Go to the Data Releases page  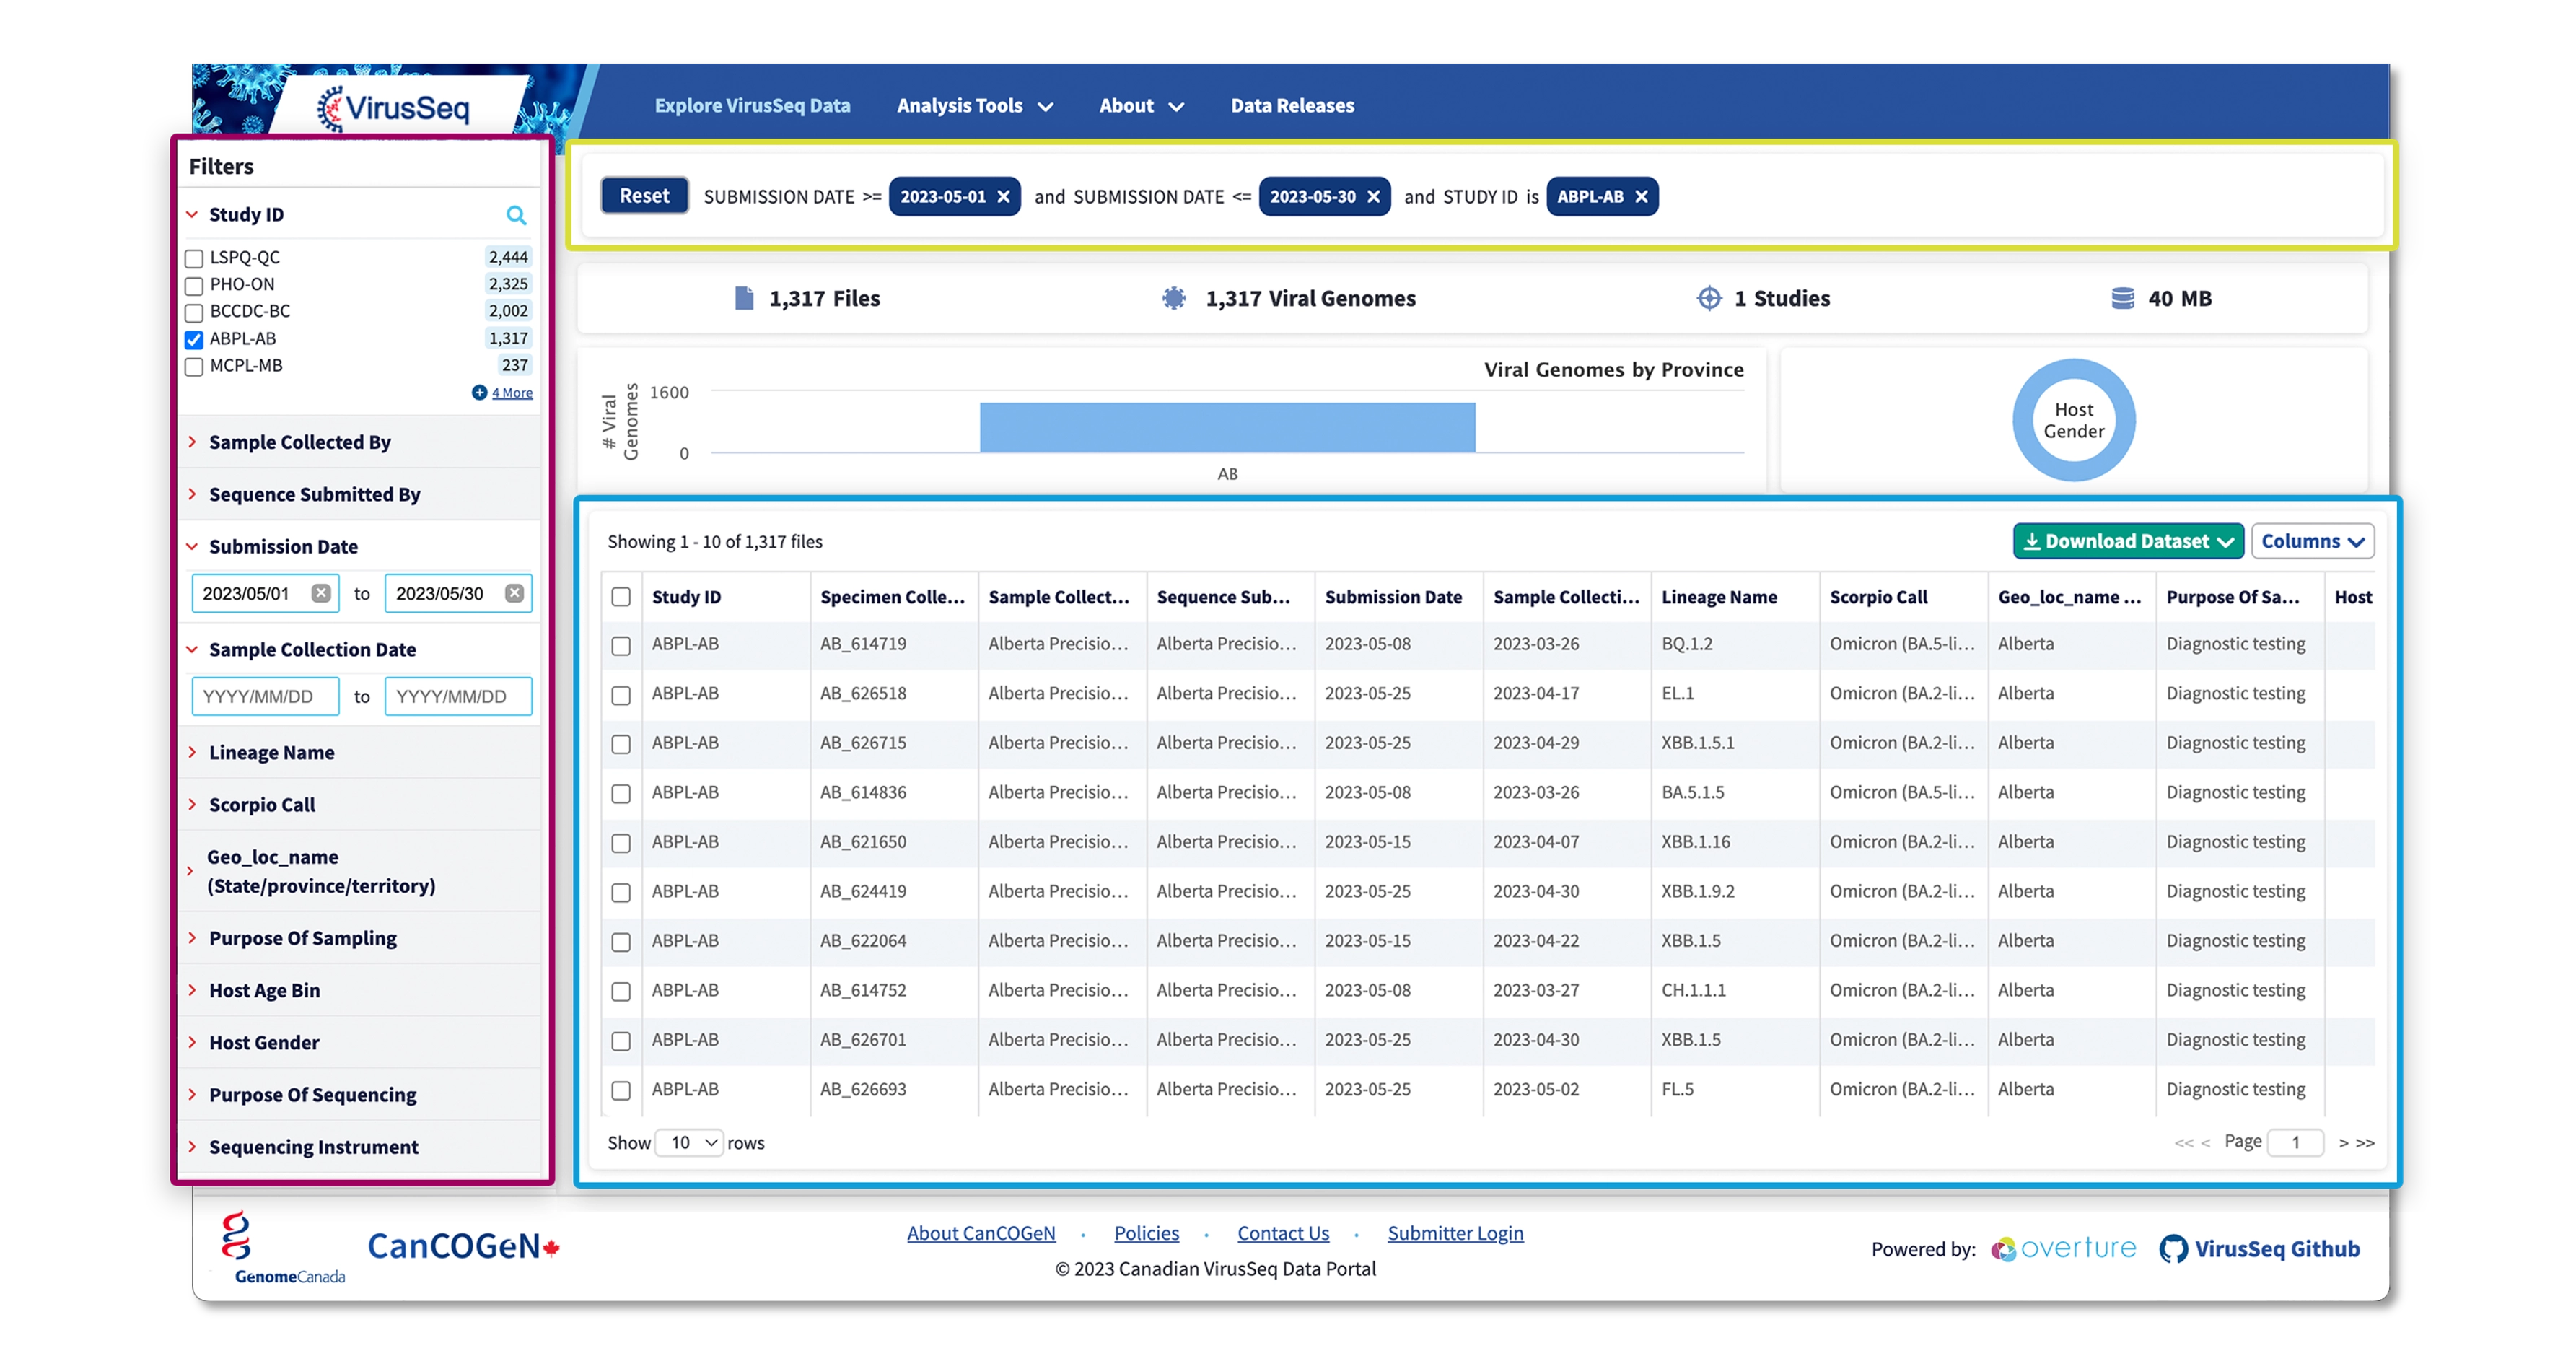click(x=1292, y=106)
